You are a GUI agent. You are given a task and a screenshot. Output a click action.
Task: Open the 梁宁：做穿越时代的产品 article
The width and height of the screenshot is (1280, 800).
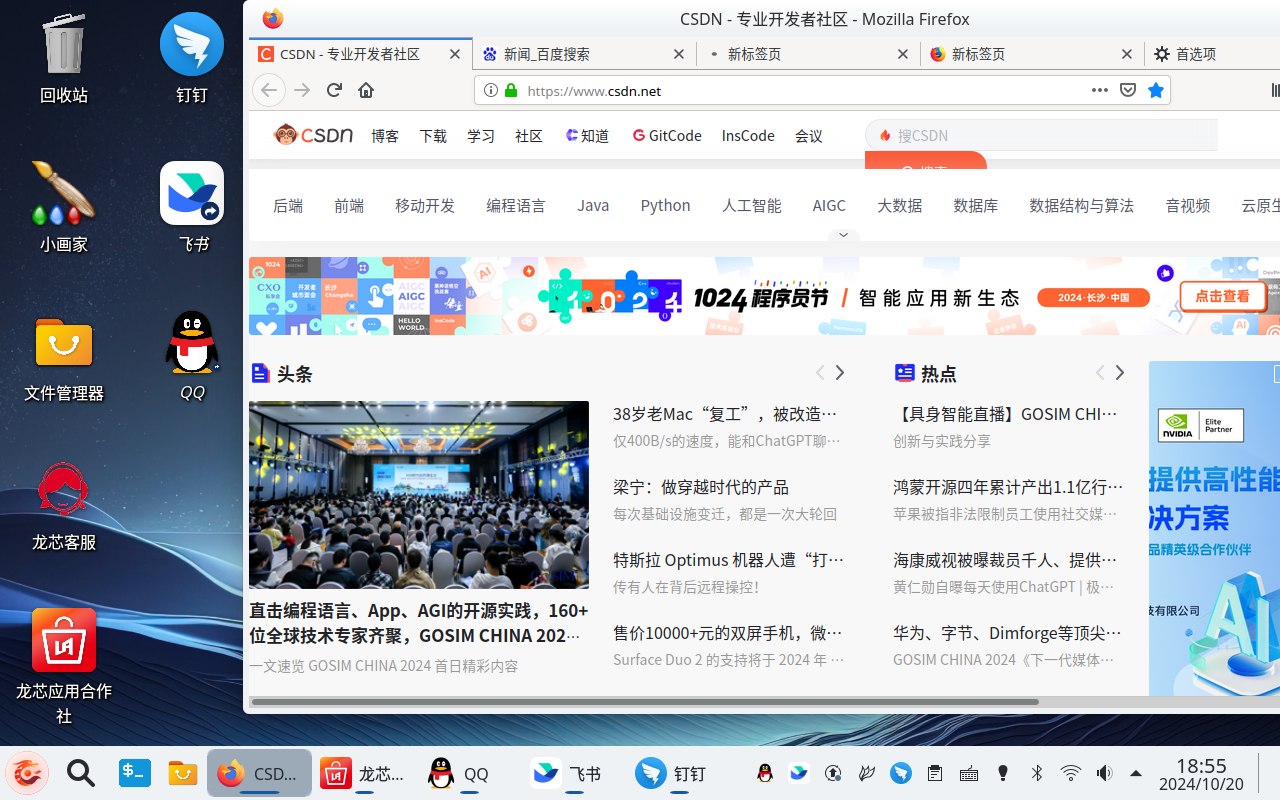coord(701,487)
